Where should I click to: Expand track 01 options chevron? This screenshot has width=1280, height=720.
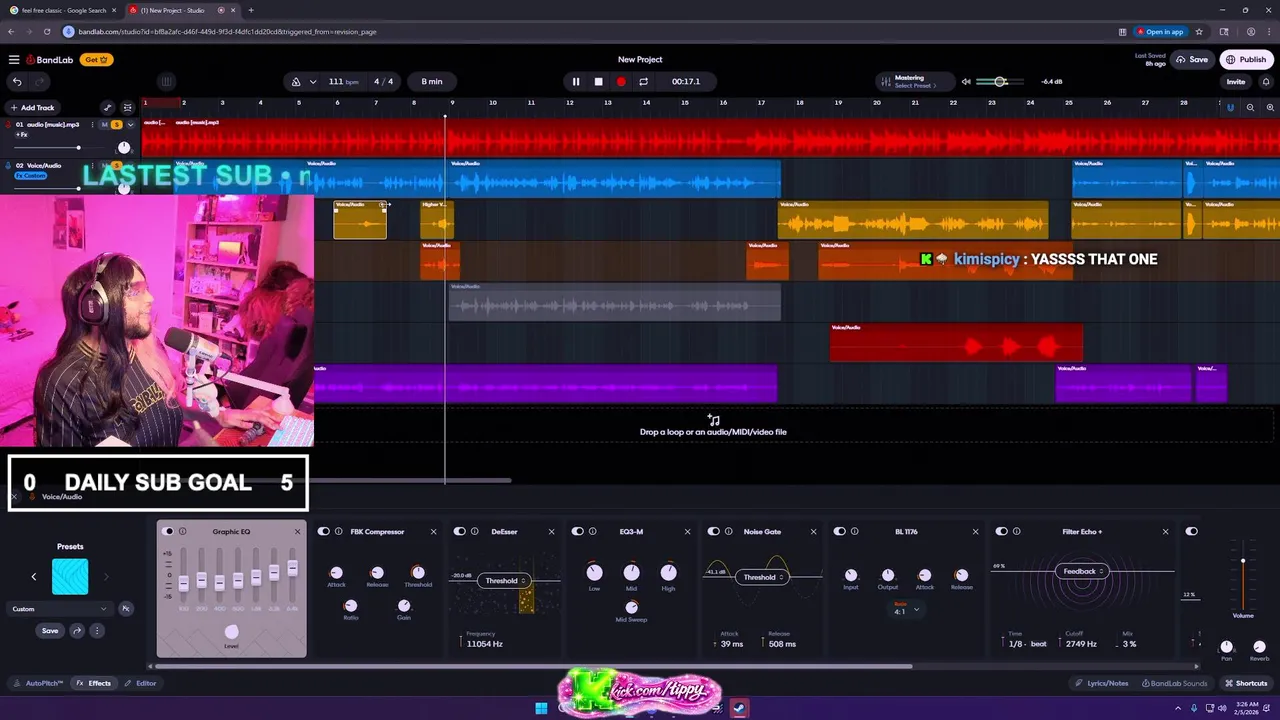[x=130, y=125]
